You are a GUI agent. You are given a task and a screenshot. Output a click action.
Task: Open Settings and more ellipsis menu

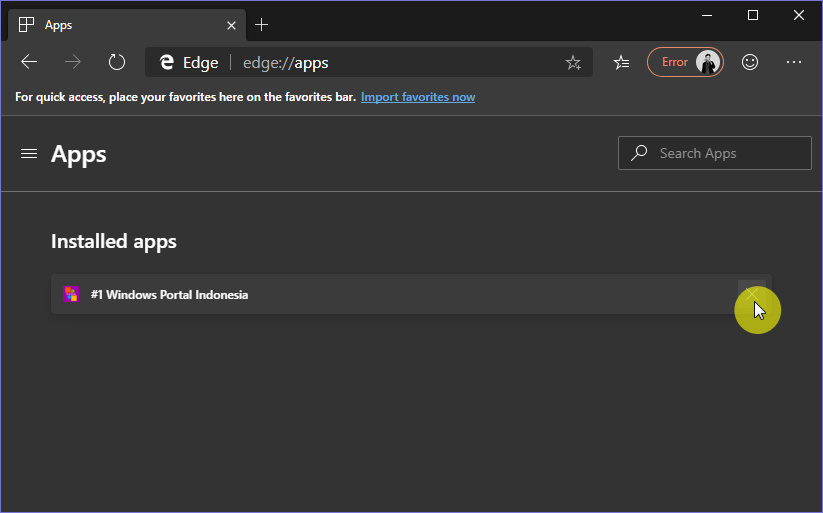tap(794, 62)
